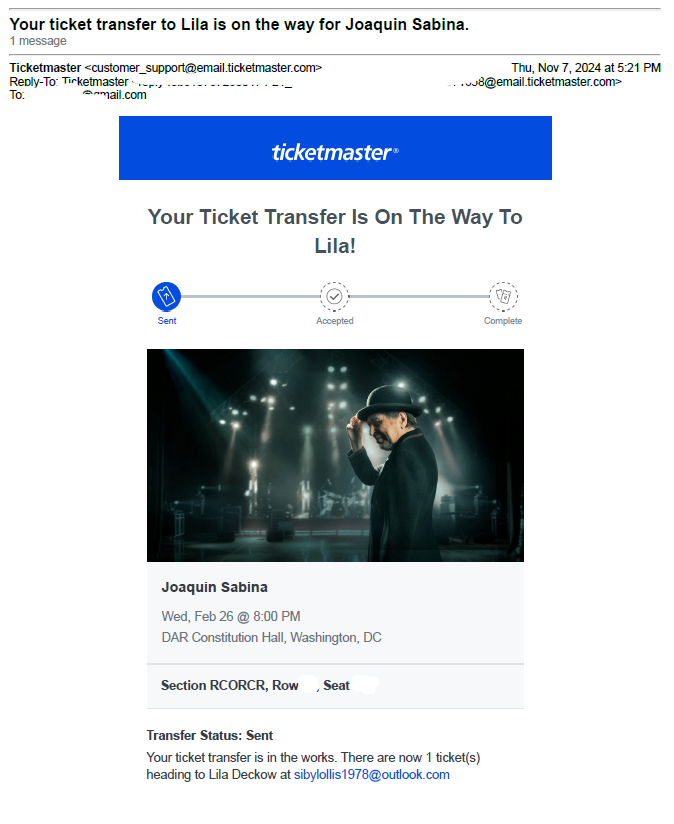Click the Sent step label
The height and width of the screenshot is (824, 674).
pyautogui.click(x=167, y=321)
